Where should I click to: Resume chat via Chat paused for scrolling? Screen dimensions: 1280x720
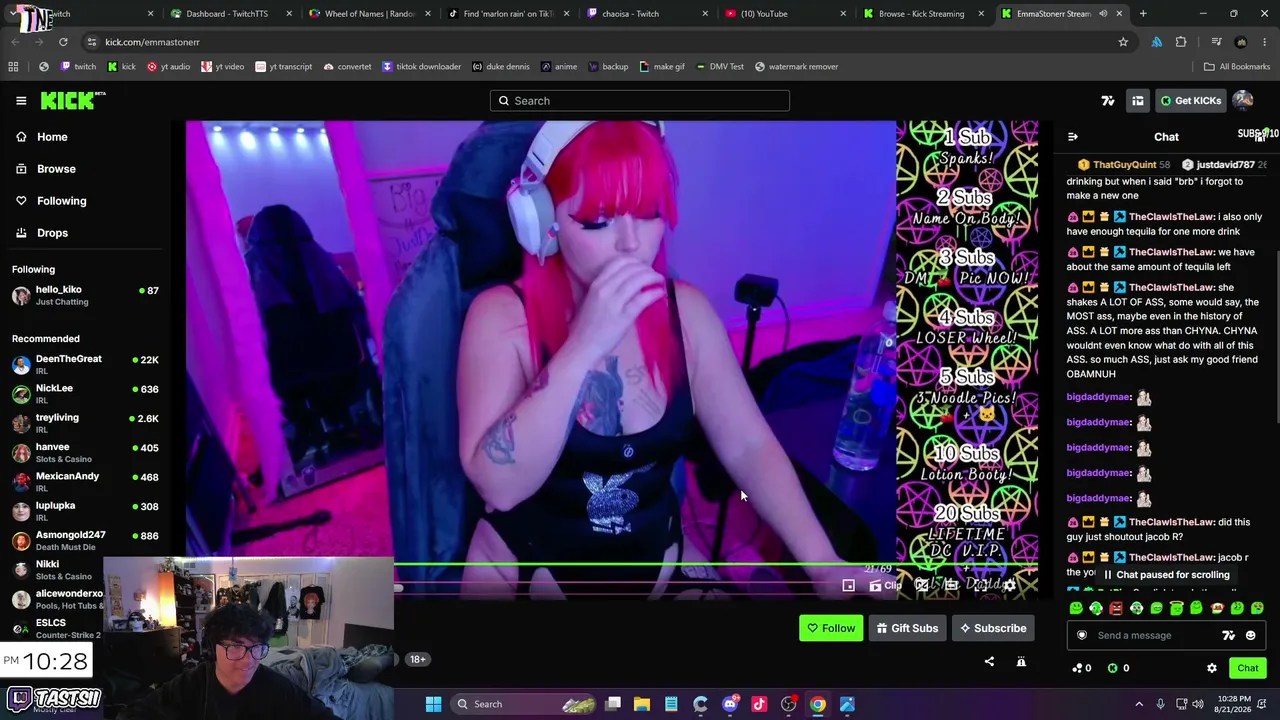[x=1166, y=575]
